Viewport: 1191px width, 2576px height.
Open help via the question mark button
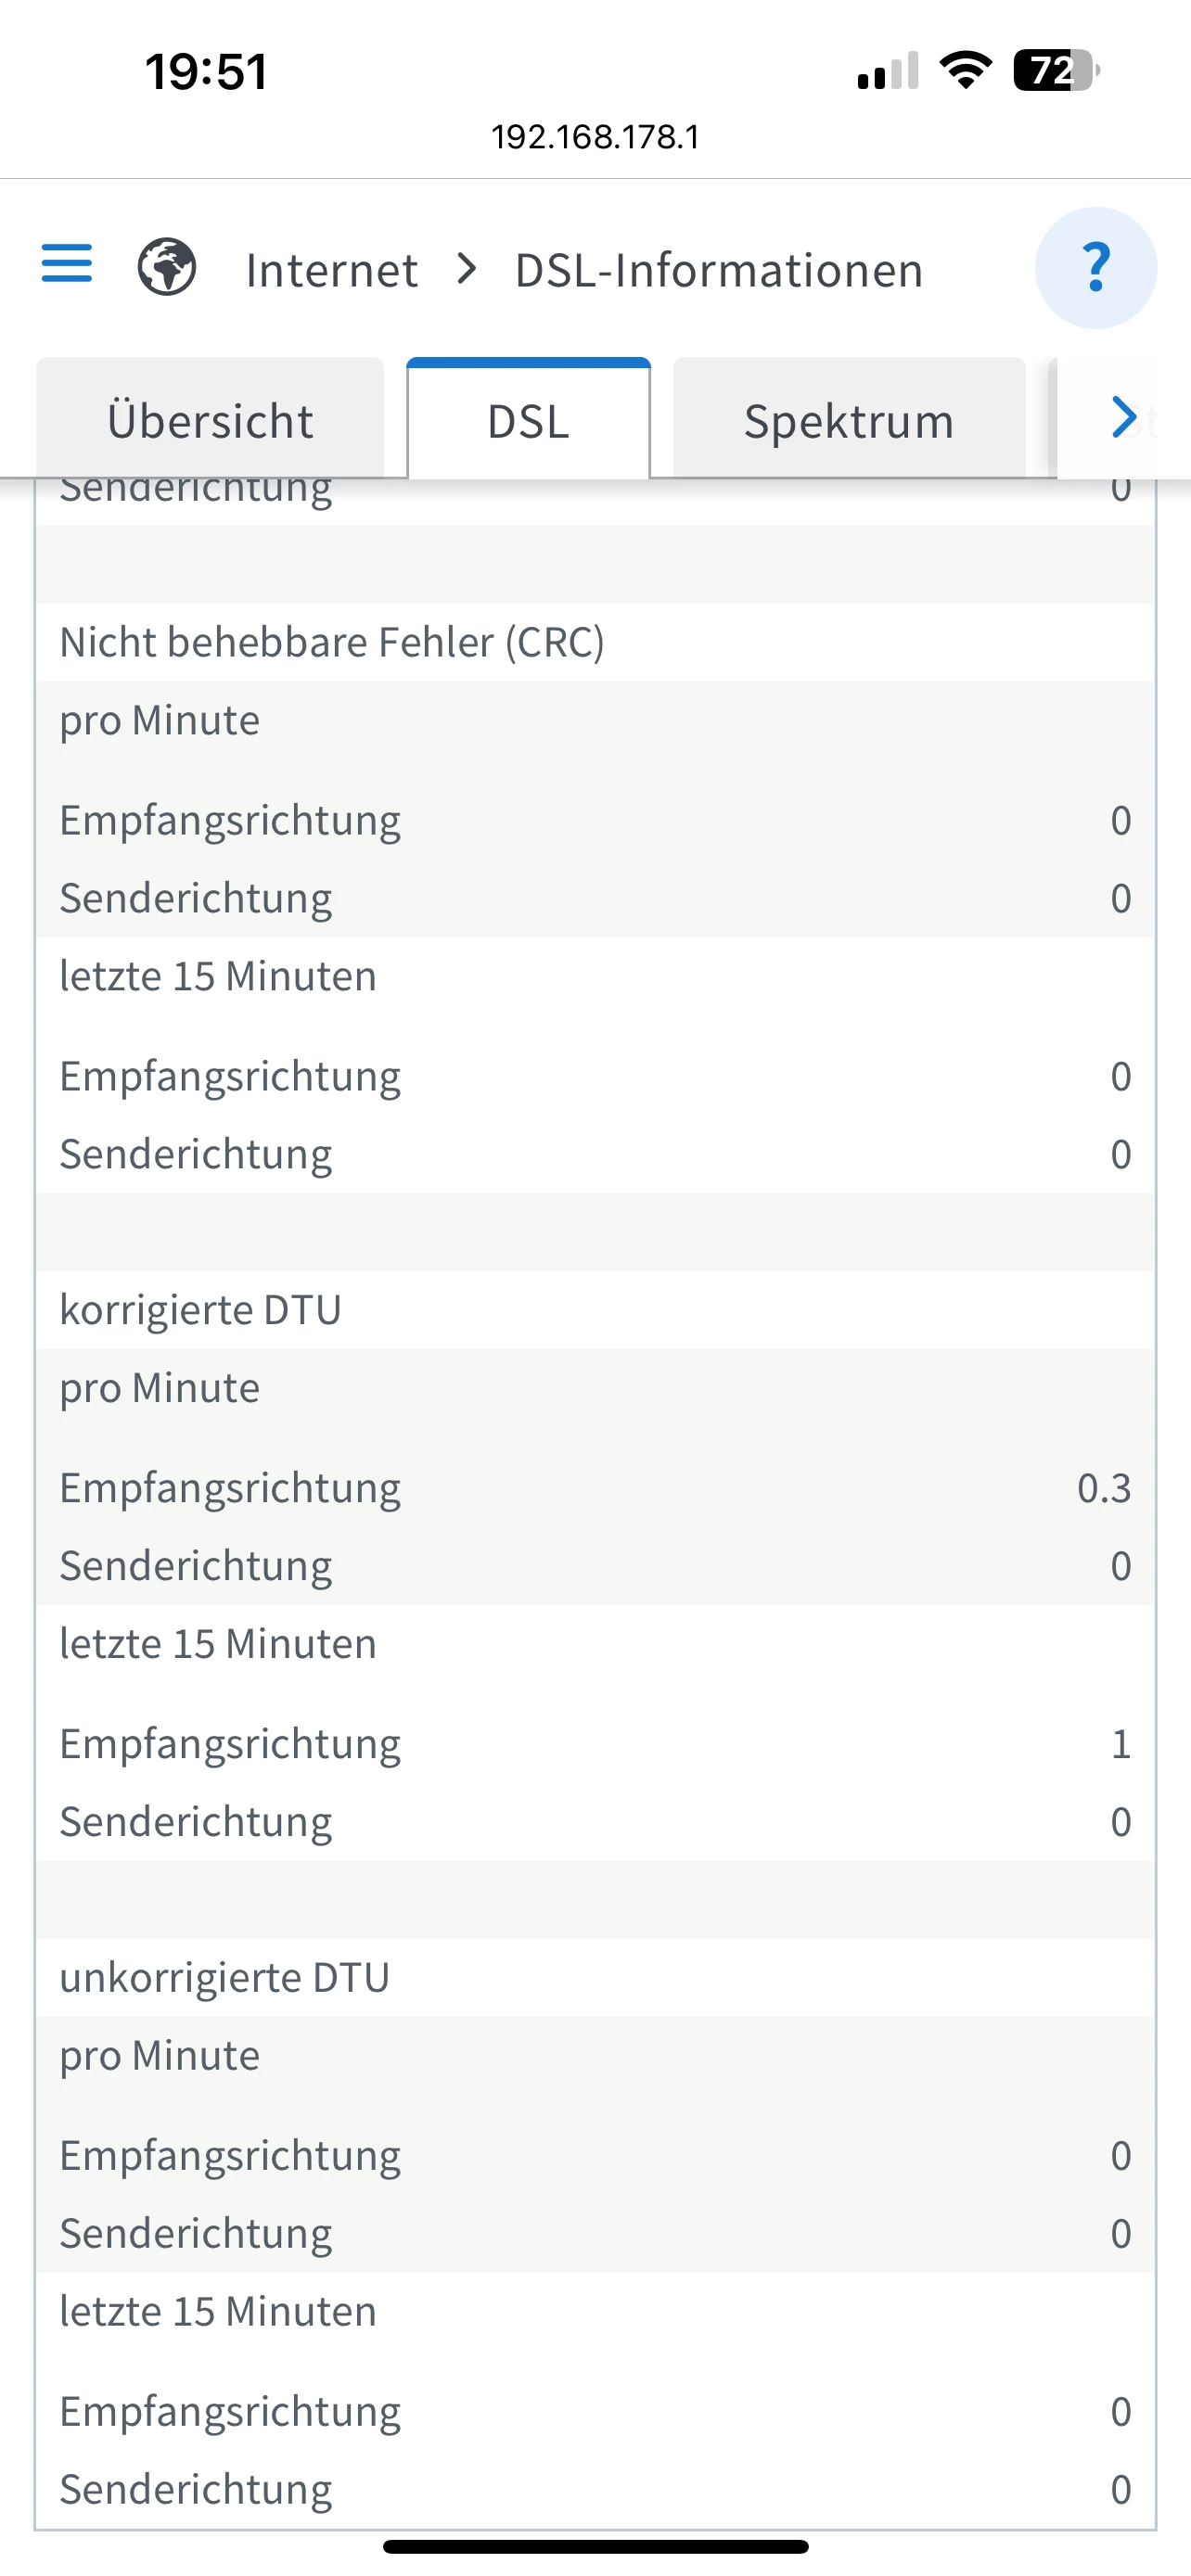(x=1095, y=267)
